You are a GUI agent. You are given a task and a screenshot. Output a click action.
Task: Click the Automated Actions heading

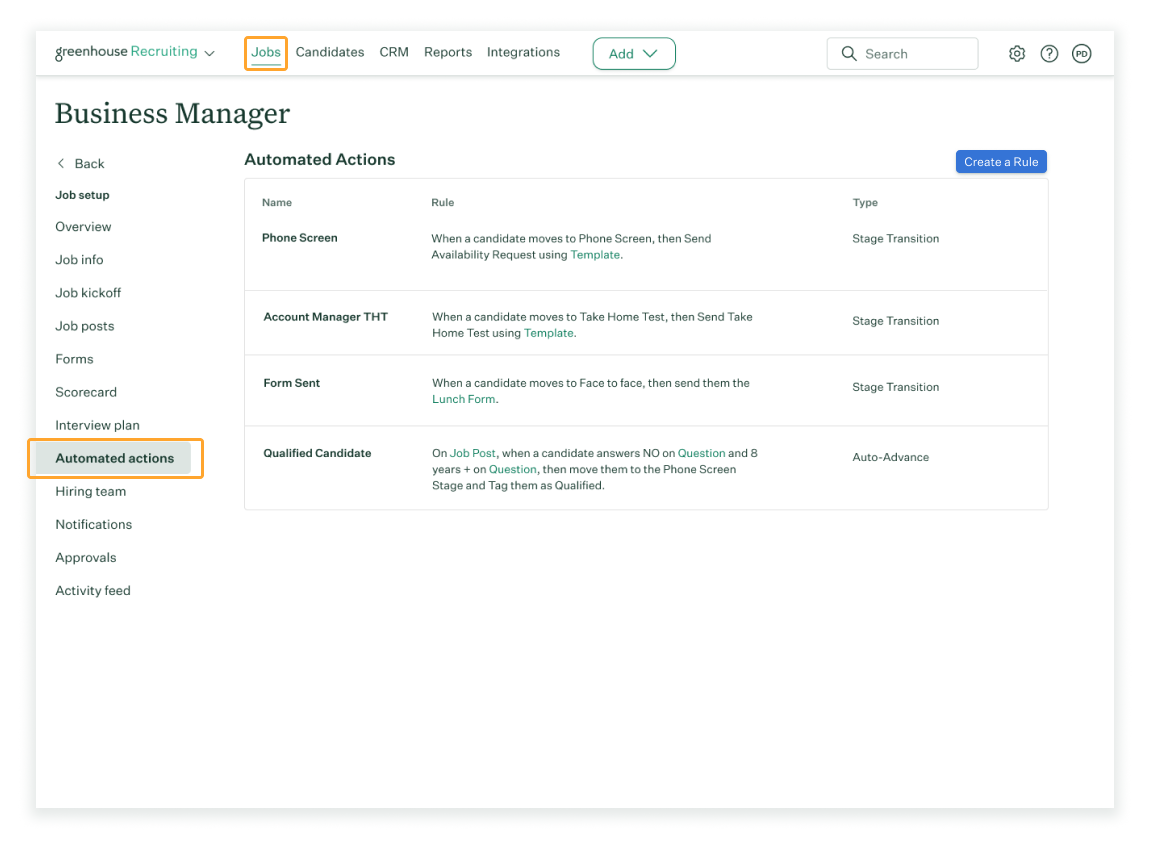pyautogui.click(x=320, y=159)
